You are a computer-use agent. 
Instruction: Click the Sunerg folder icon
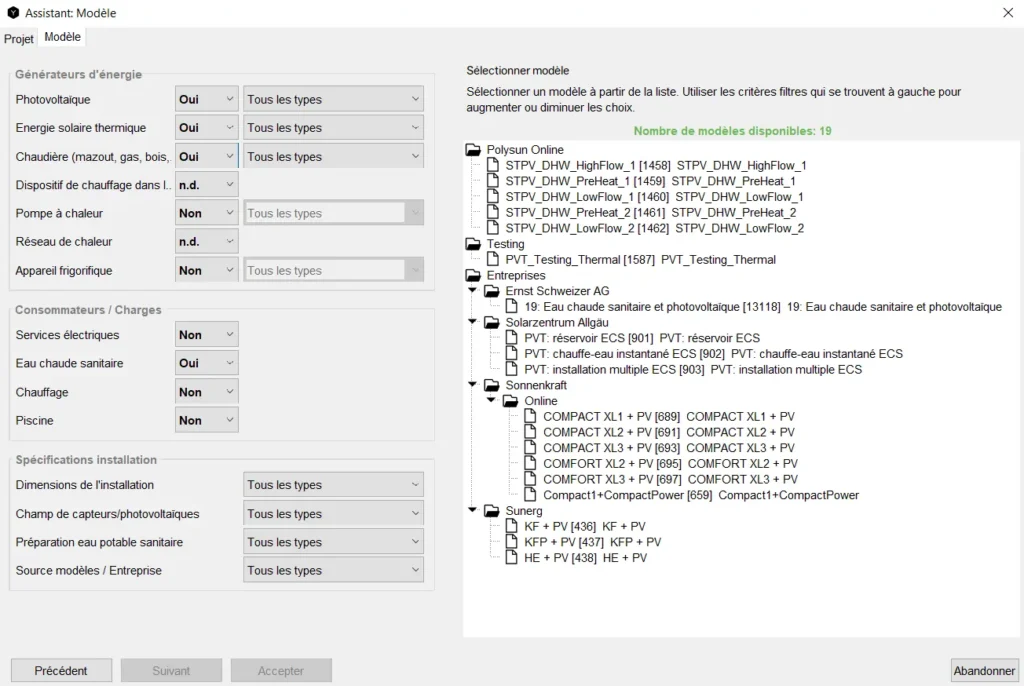(x=493, y=511)
